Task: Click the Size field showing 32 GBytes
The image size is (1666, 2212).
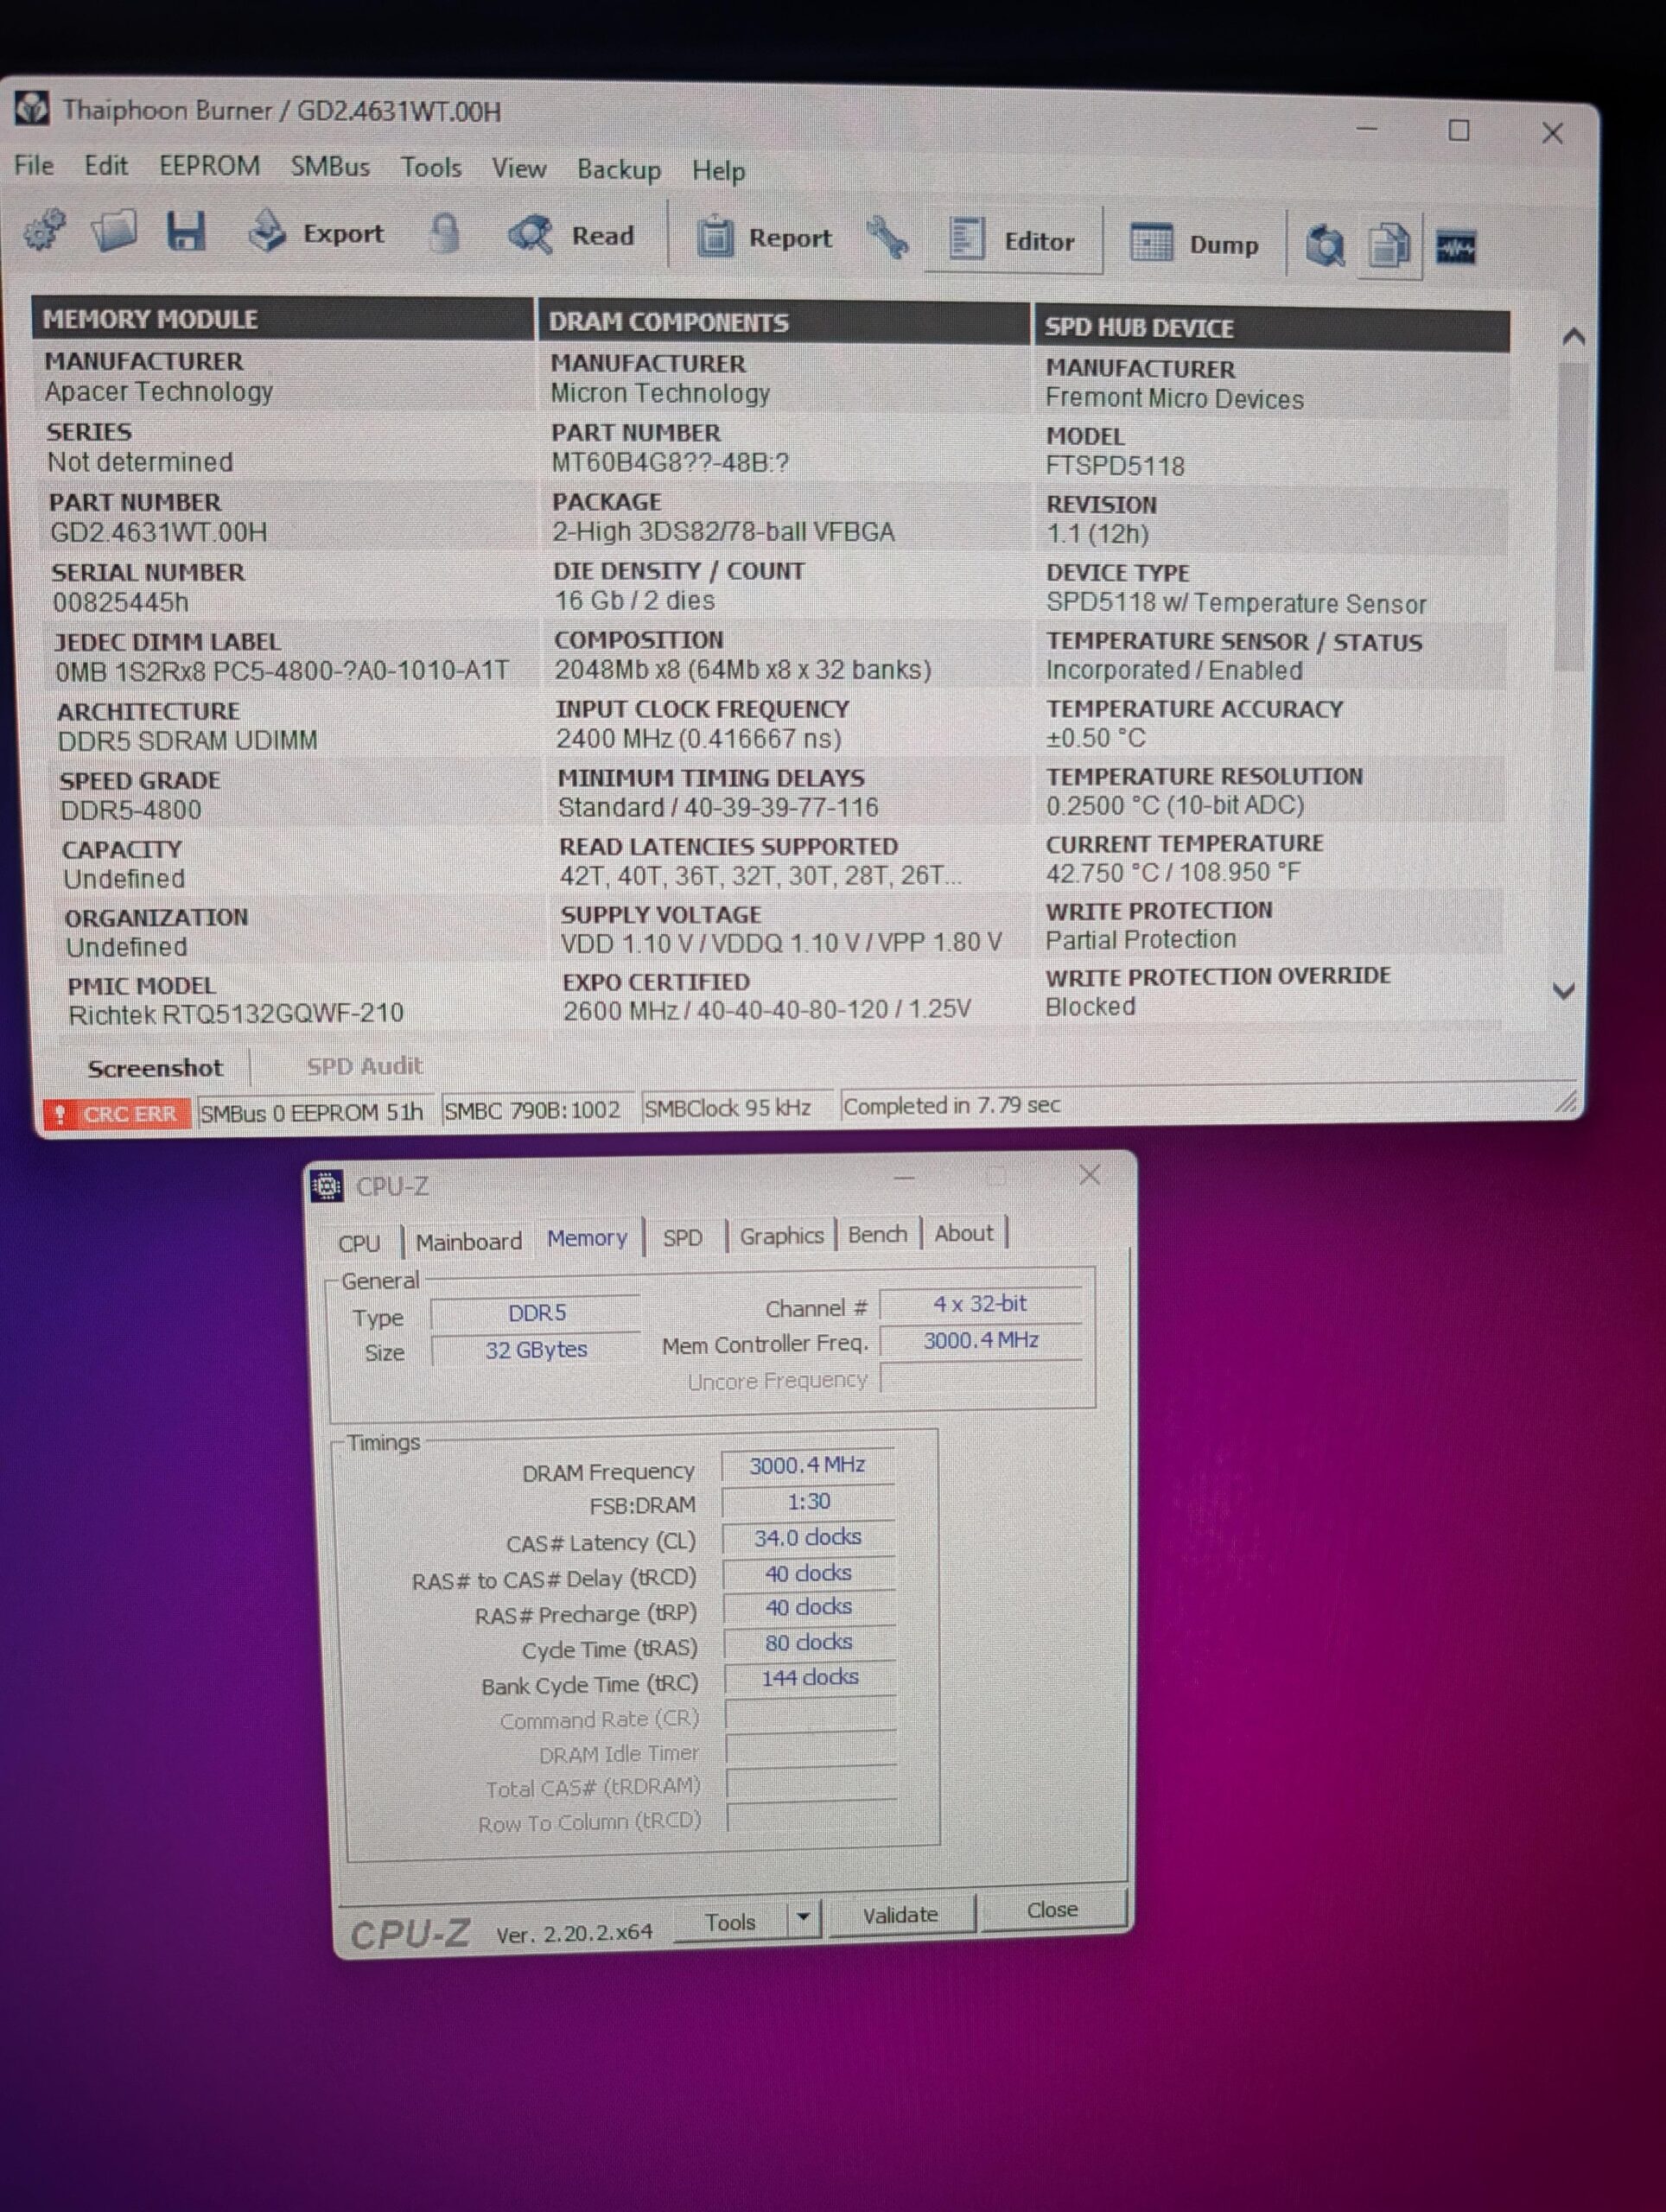Action: pyautogui.click(x=536, y=1350)
